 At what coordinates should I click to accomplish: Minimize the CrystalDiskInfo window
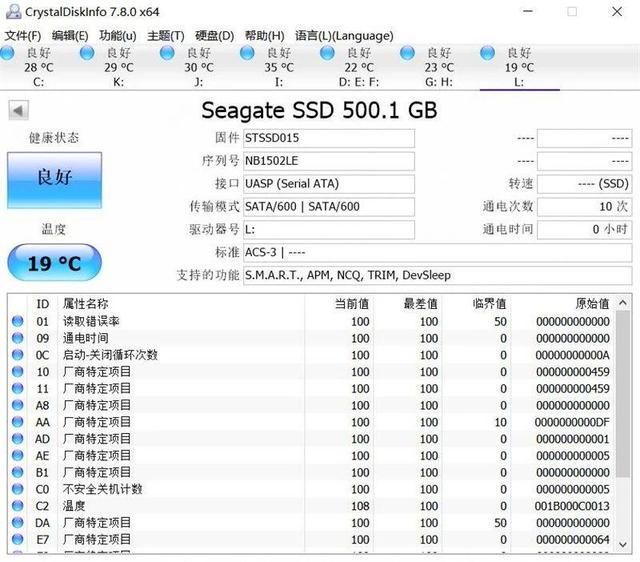528,11
